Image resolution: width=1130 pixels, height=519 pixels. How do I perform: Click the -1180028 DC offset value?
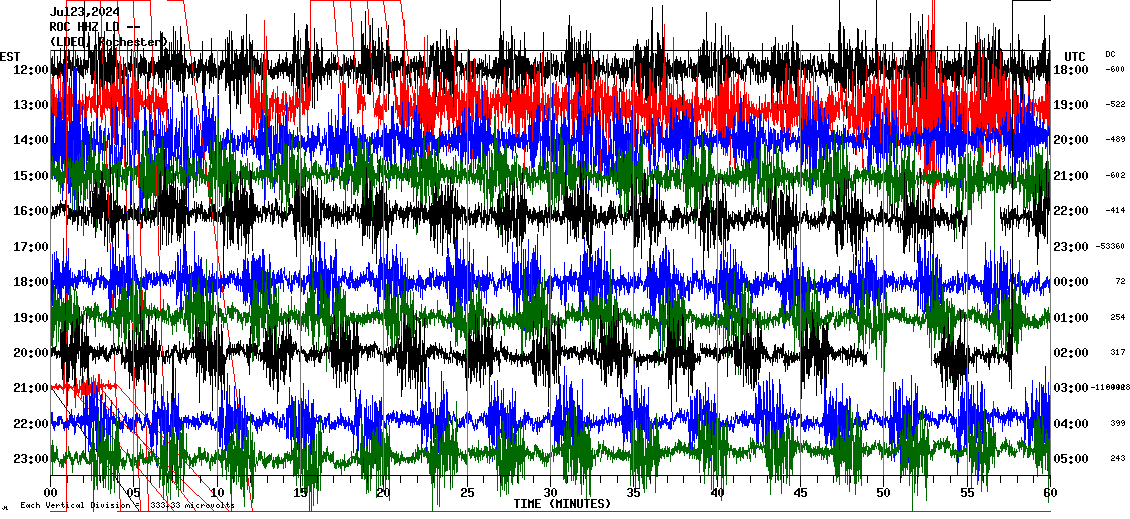(x=1110, y=388)
